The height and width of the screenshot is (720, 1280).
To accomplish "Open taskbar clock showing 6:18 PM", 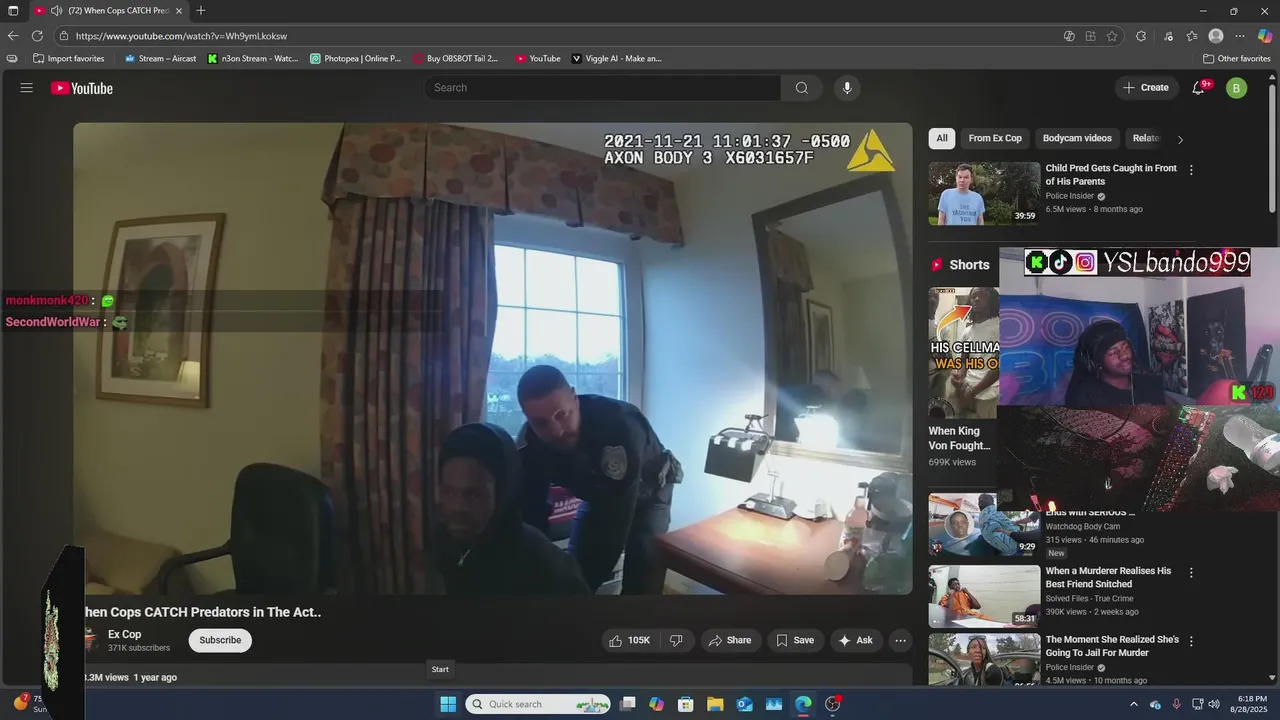I will click(1252, 704).
